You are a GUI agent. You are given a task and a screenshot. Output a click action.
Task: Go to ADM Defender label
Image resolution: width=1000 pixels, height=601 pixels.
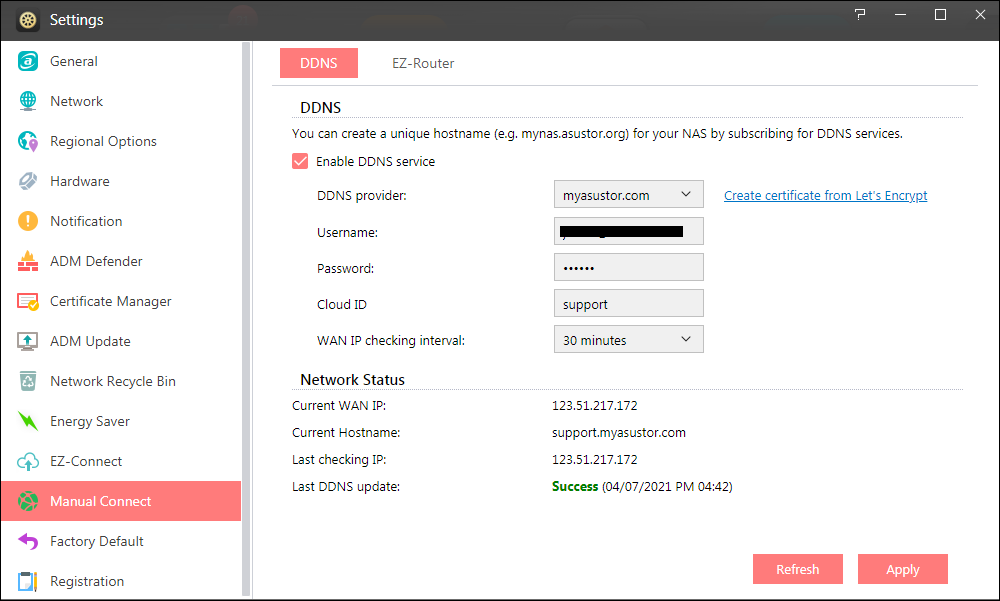point(96,261)
